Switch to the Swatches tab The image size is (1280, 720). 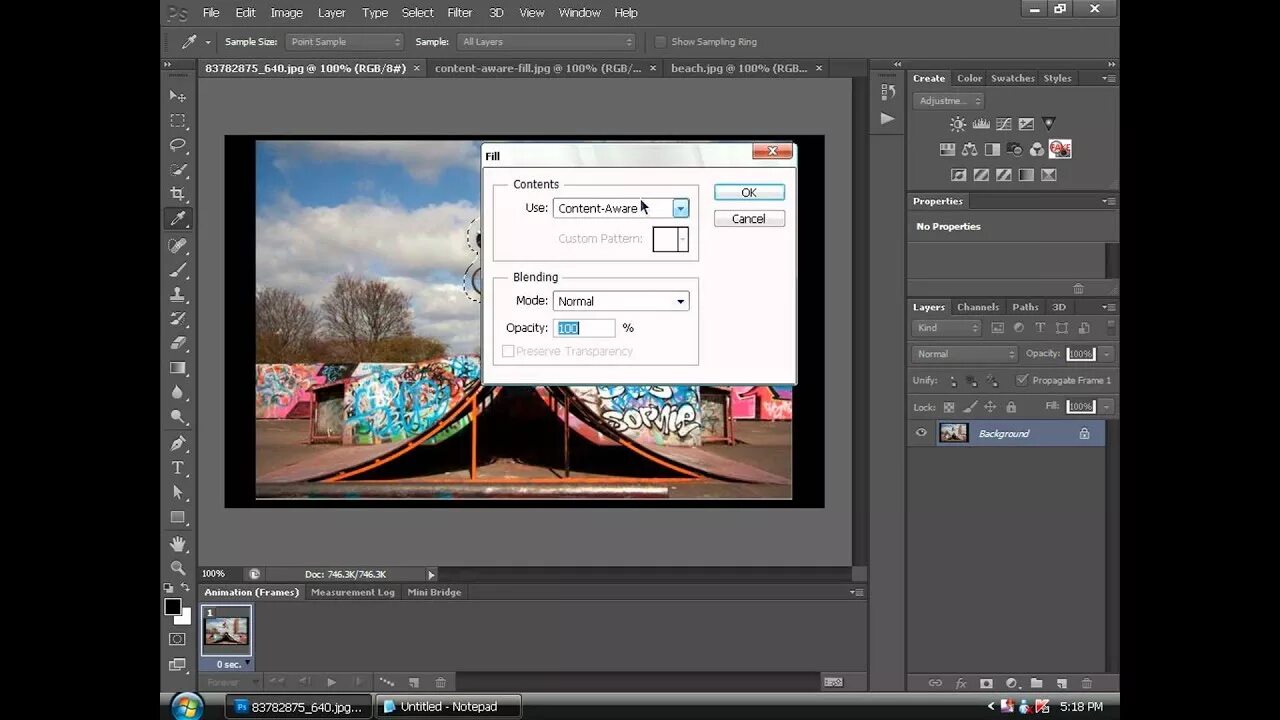point(1012,78)
